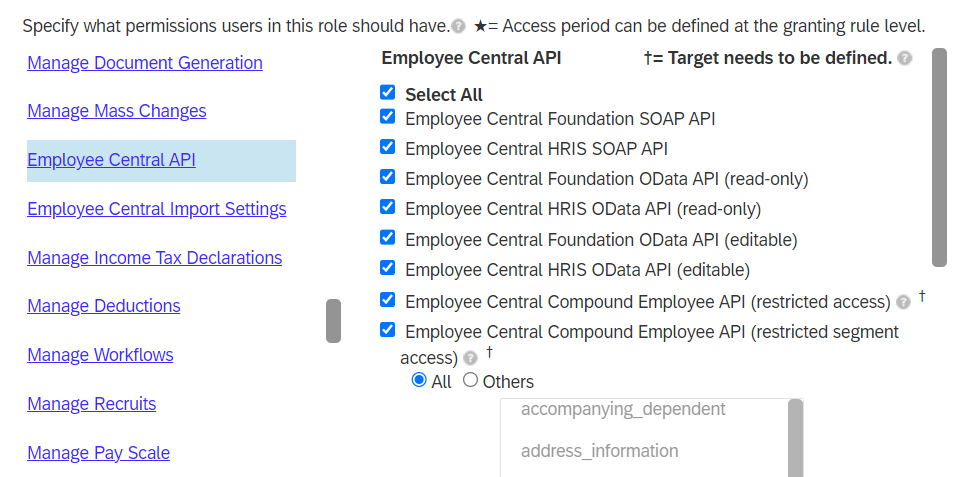The image size is (970, 477).
Task: Toggle Compound Employee API restricted segment access checkbox
Action: 387,330
